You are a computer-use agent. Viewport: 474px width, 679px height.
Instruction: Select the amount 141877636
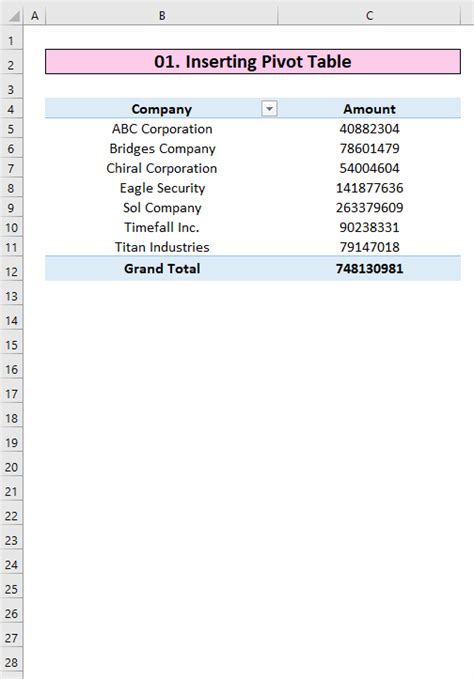369,188
